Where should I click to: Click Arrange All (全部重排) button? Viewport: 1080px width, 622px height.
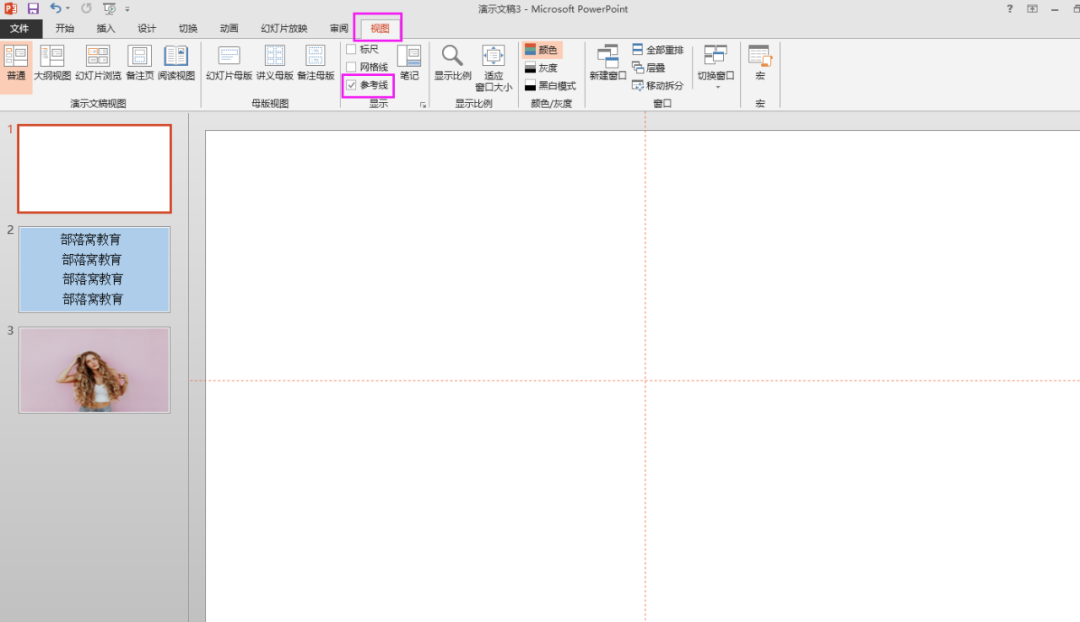(x=658, y=50)
